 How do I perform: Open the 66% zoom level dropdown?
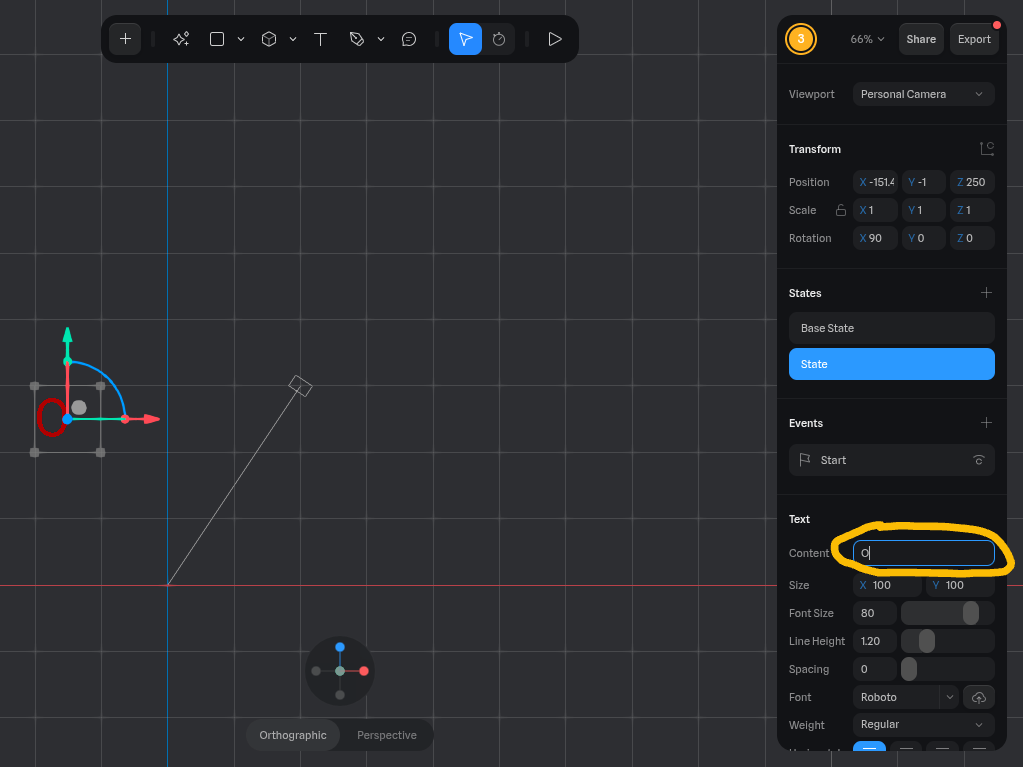click(867, 39)
